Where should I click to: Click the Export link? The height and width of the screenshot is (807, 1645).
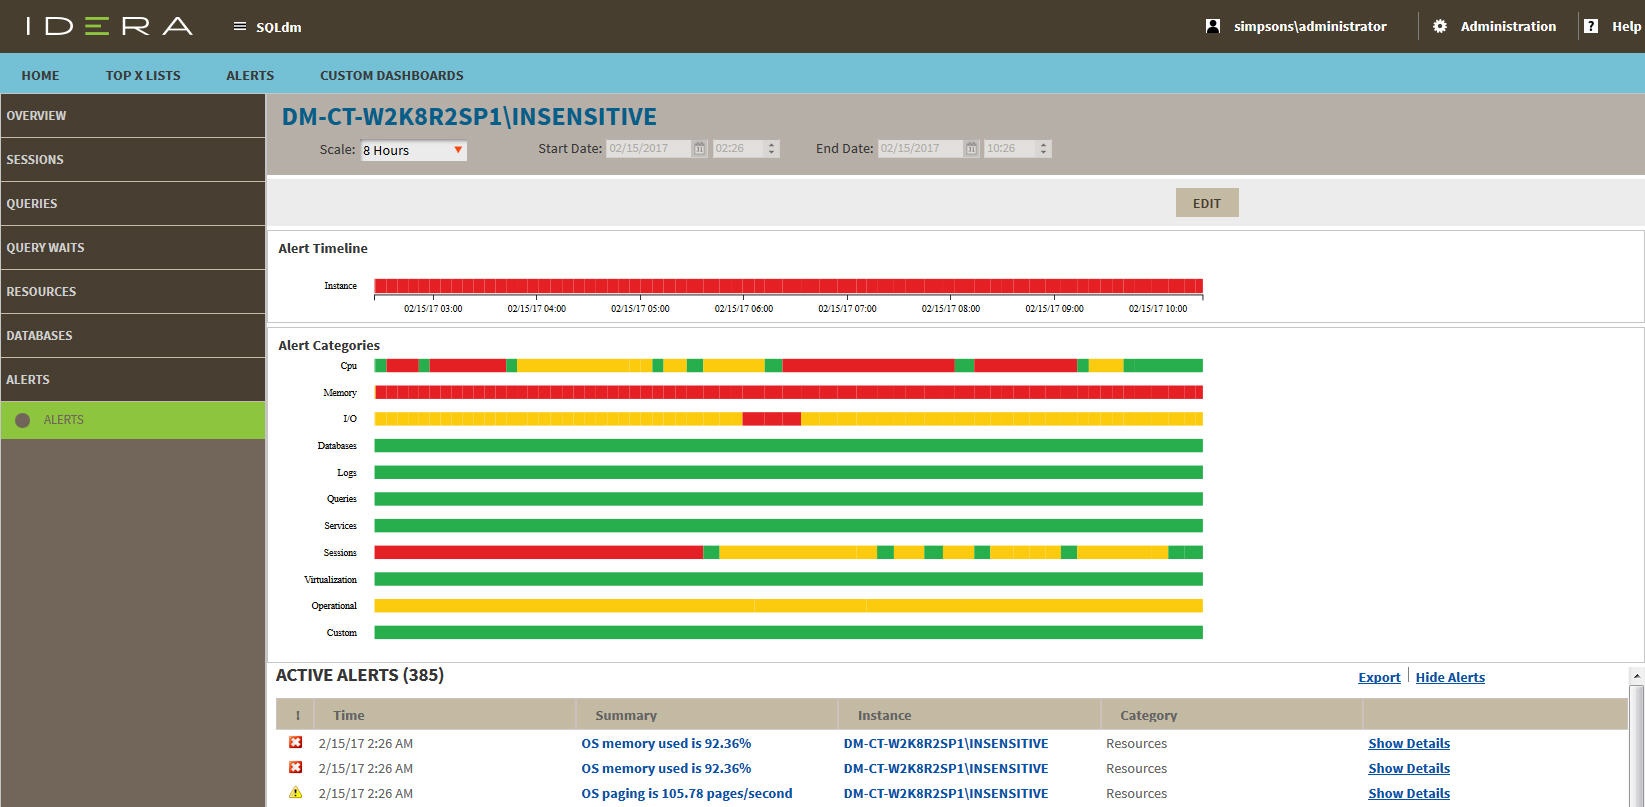click(1378, 678)
